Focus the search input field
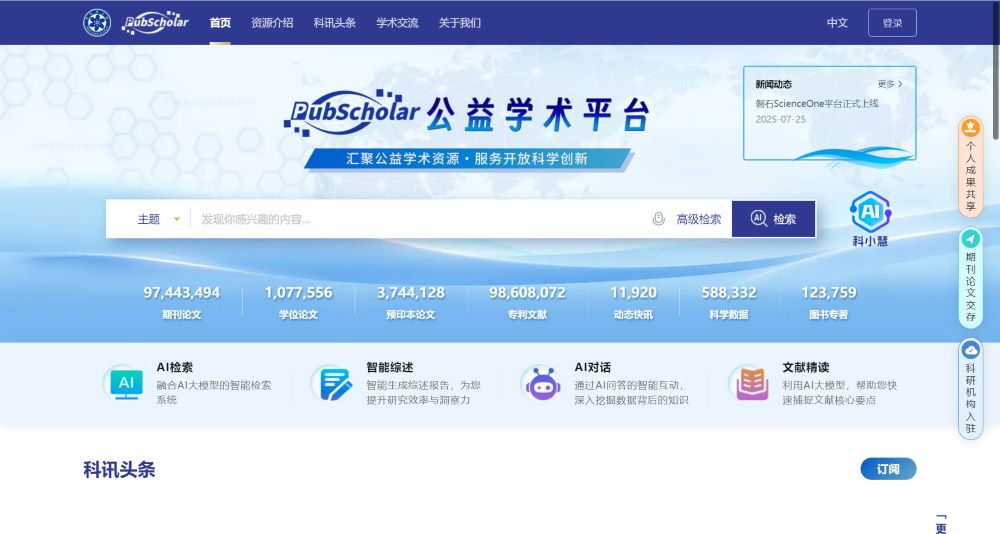The image size is (1000, 534). coord(420,219)
